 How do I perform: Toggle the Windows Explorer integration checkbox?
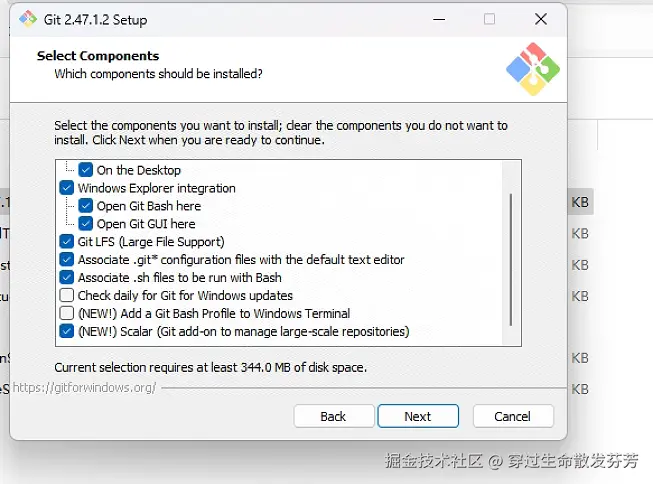(67, 188)
